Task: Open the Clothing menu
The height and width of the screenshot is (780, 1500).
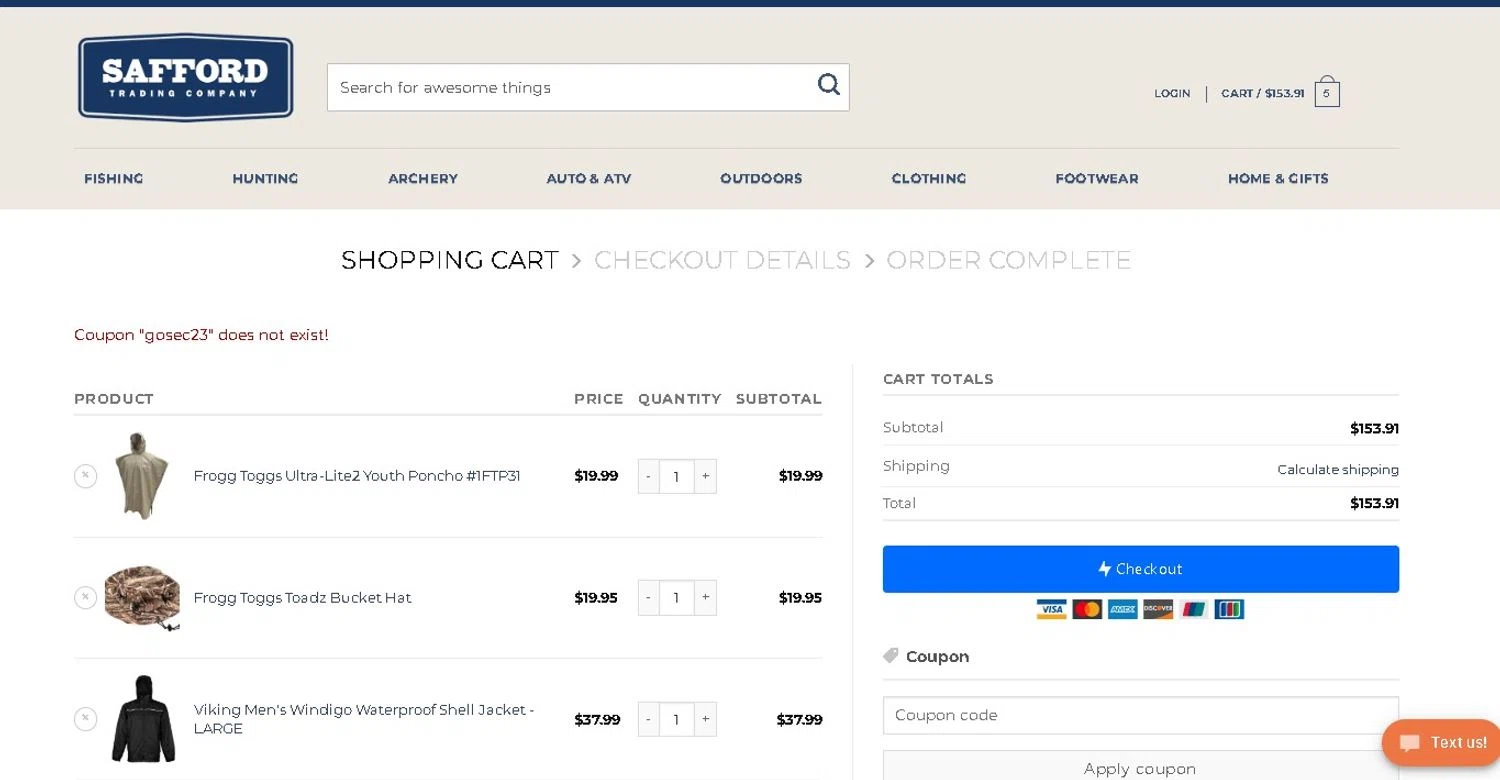Action: click(x=929, y=179)
